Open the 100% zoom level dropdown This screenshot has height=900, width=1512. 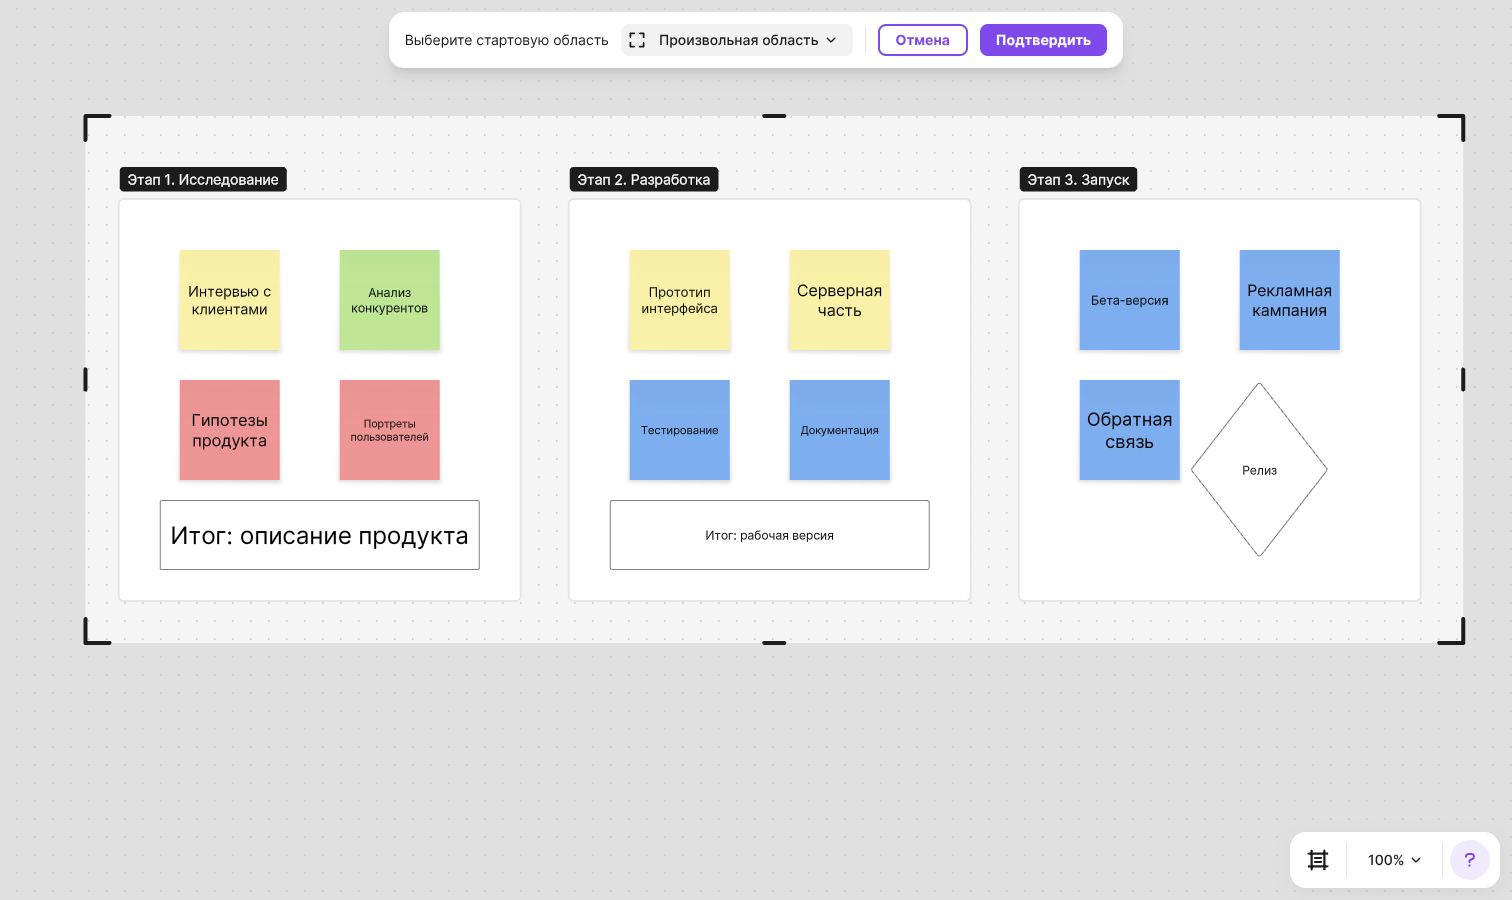click(x=1394, y=860)
